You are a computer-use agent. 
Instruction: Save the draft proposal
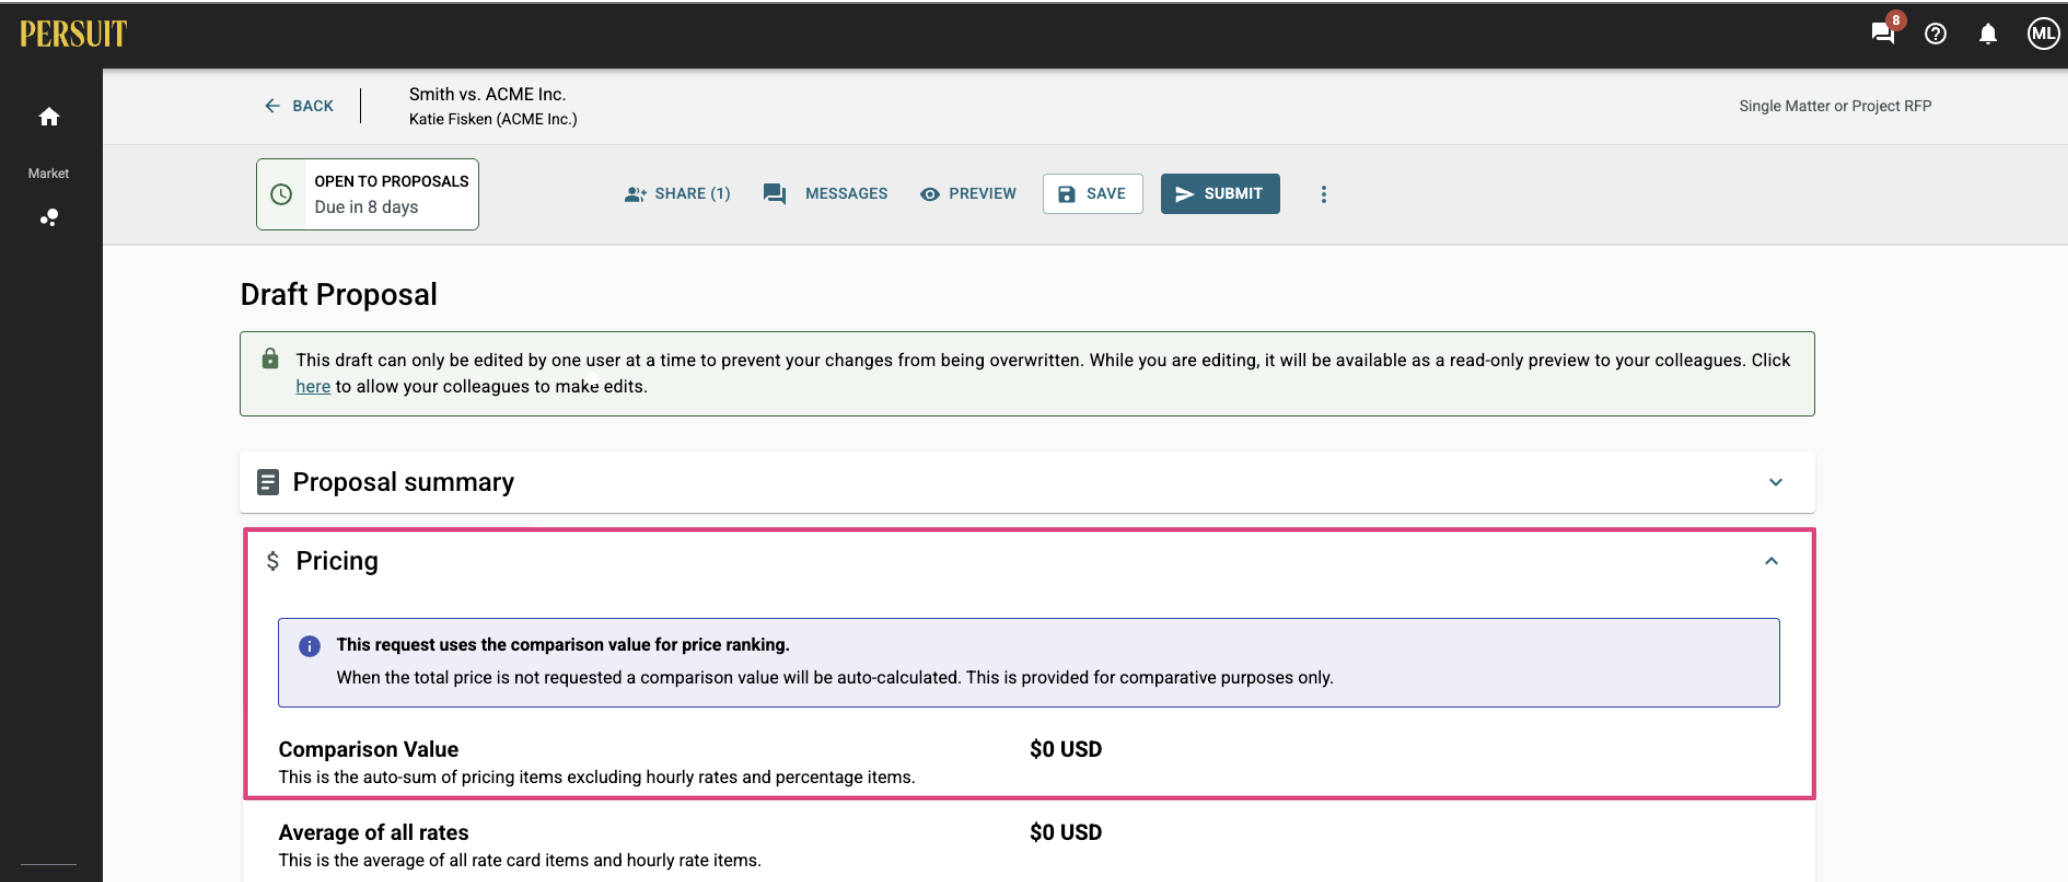pyautogui.click(x=1092, y=194)
